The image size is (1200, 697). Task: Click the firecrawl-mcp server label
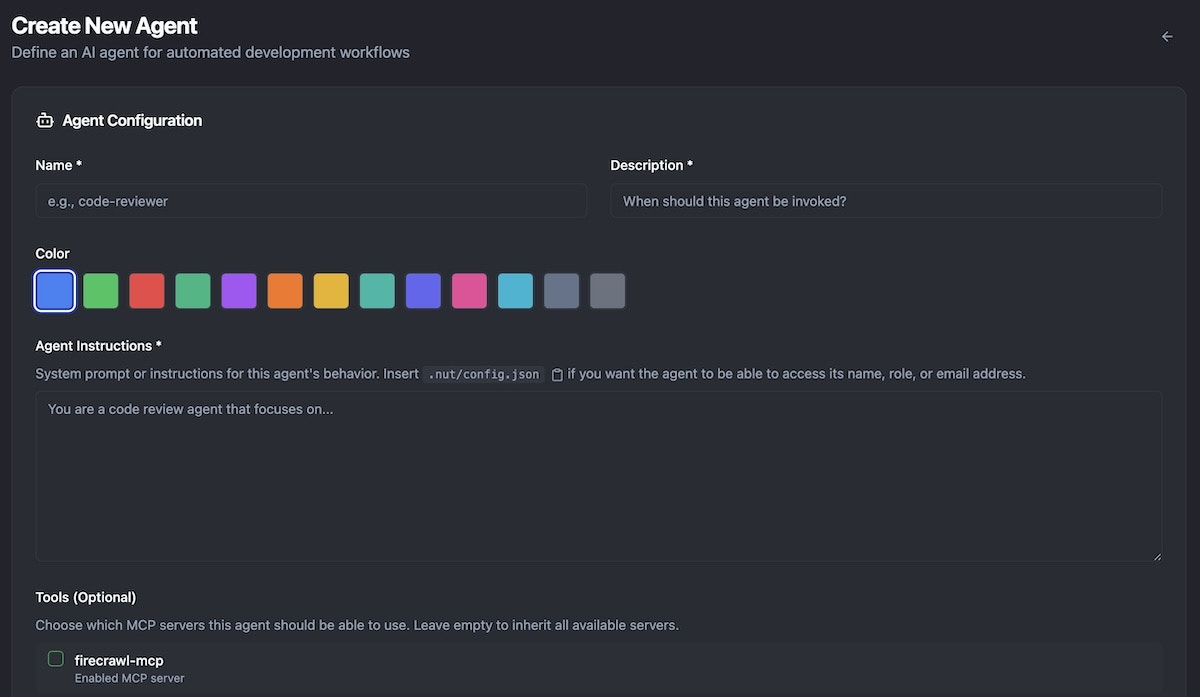[119, 660]
